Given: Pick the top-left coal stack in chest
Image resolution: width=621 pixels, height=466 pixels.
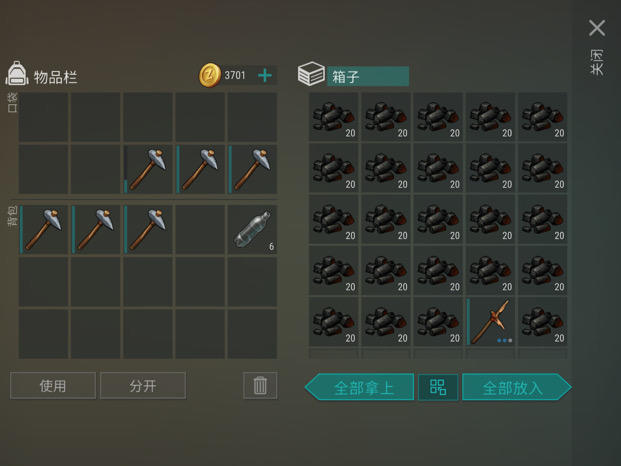Looking at the screenshot, I should pos(333,117).
